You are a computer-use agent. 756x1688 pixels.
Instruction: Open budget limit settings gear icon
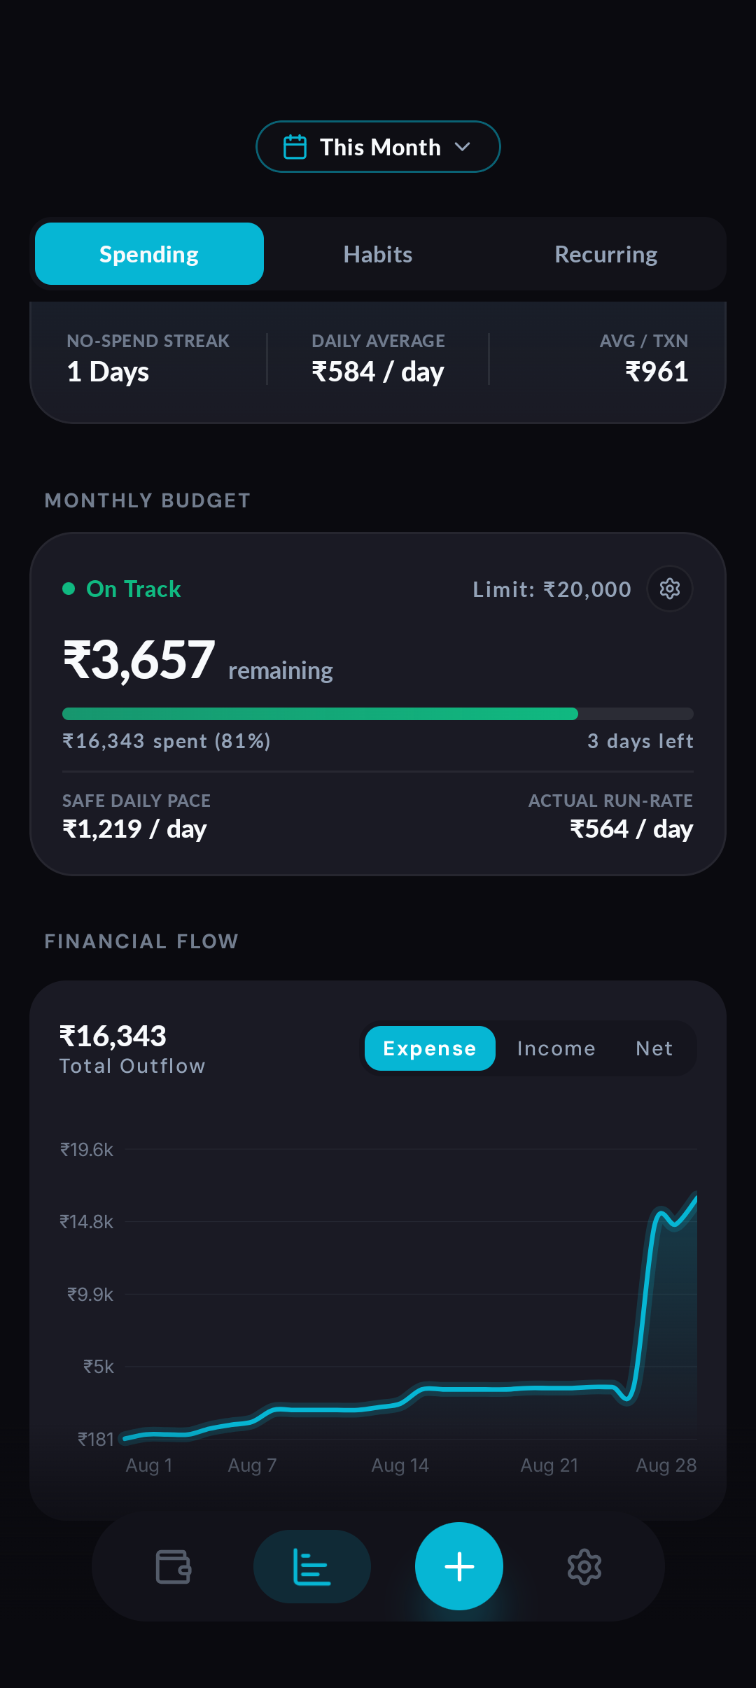(x=670, y=589)
